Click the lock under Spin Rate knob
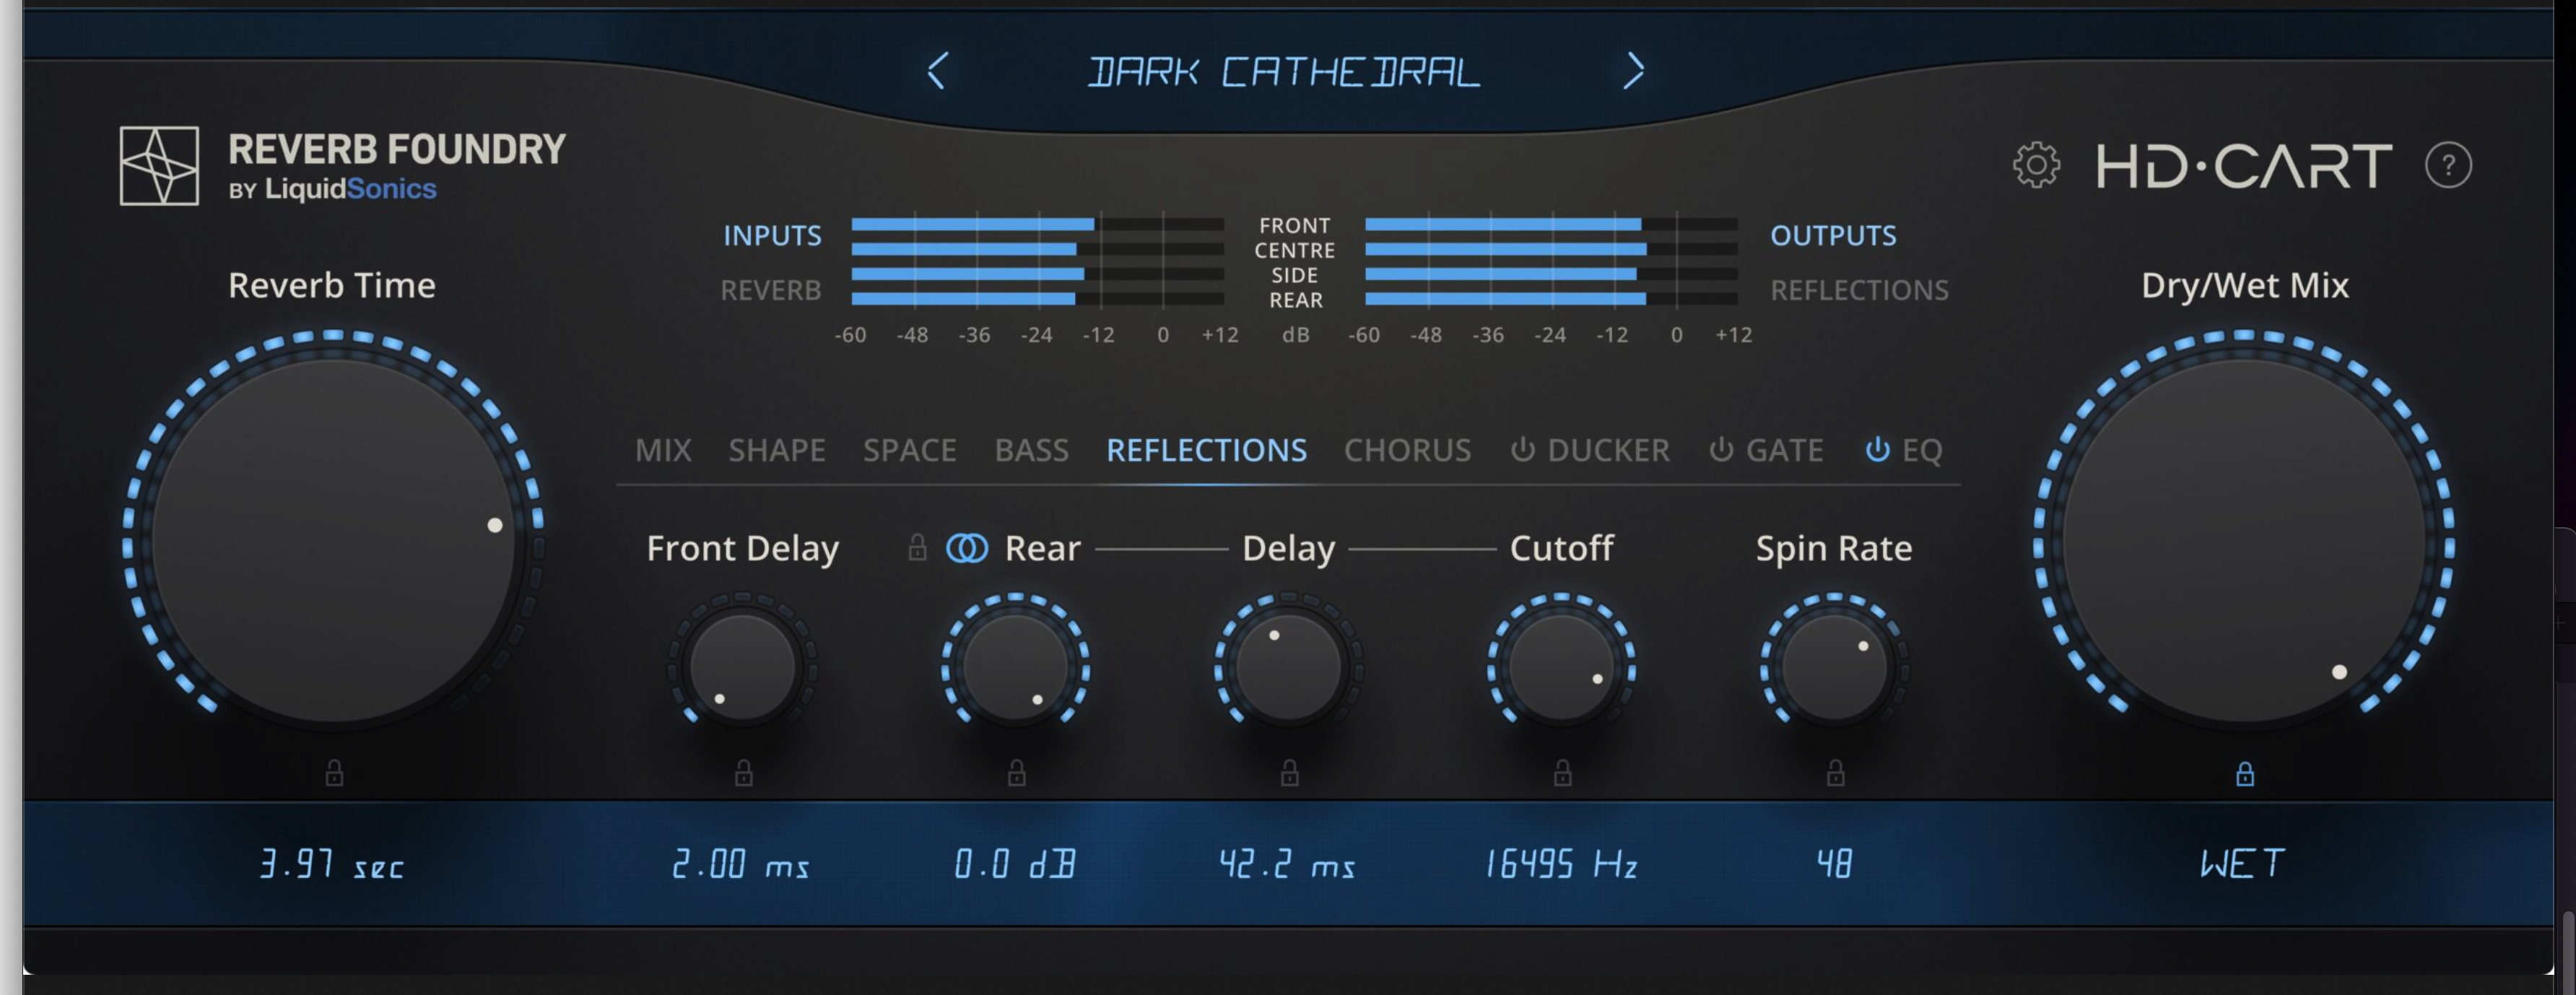 pos(1835,773)
